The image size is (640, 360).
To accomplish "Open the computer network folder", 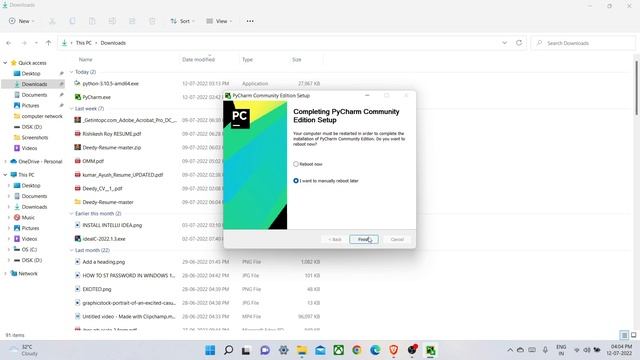I will coord(42,116).
